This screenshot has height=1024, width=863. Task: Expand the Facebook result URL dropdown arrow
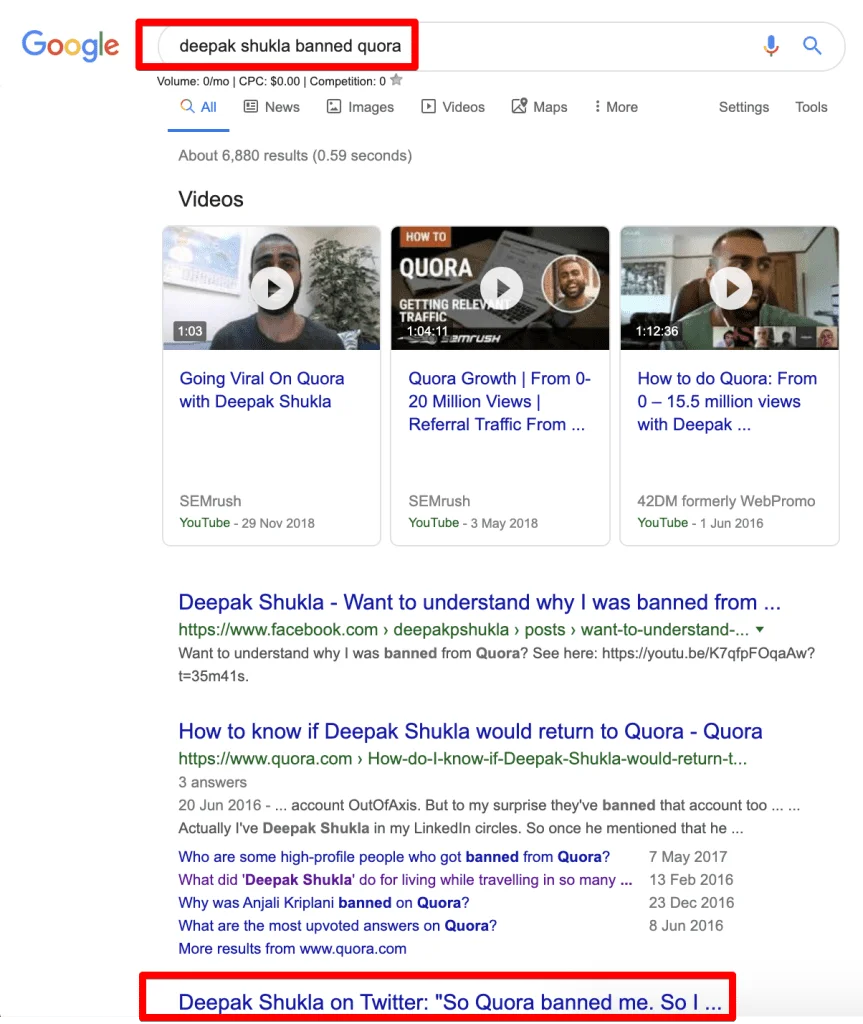click(760, 630)
